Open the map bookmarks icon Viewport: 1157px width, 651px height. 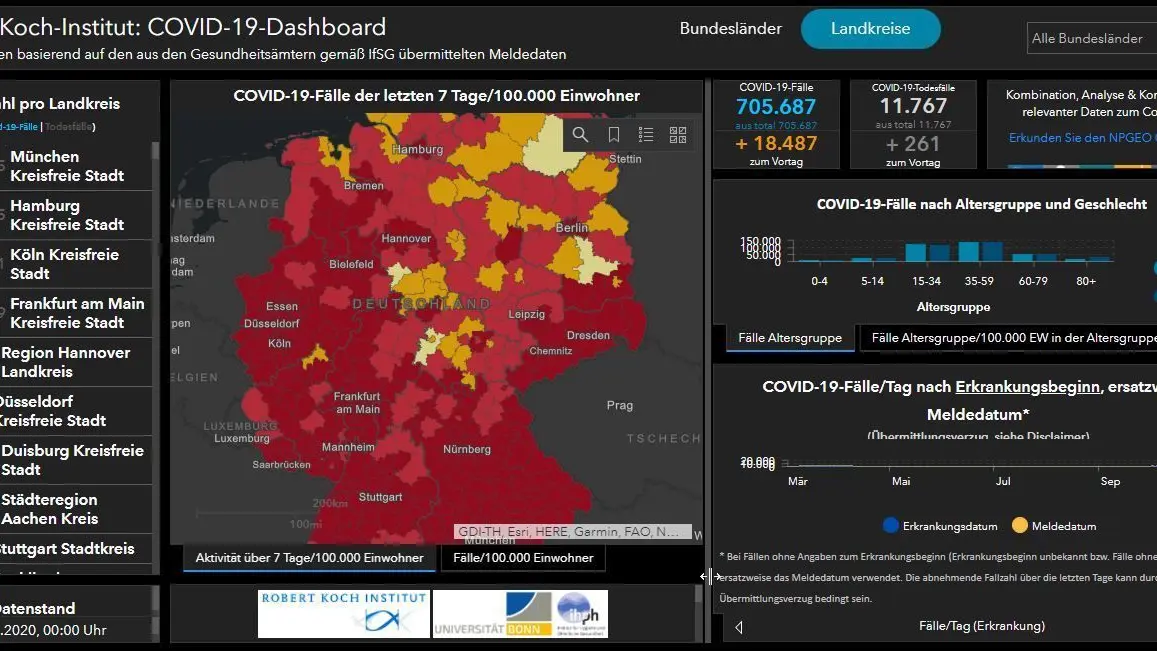613,134
